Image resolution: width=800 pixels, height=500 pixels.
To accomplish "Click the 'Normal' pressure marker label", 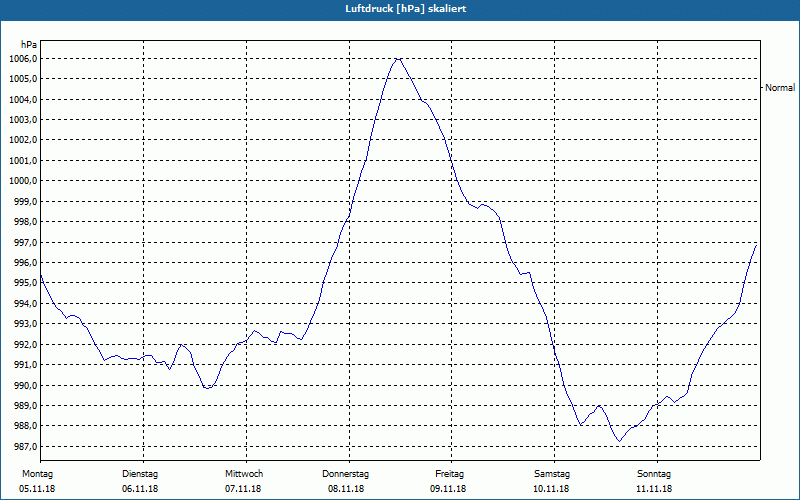I will click(x=780, y=88).
